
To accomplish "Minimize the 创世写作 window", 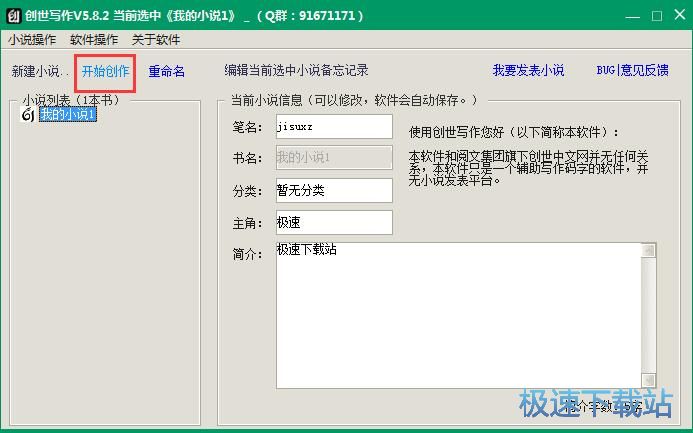I will click(632, 16).
